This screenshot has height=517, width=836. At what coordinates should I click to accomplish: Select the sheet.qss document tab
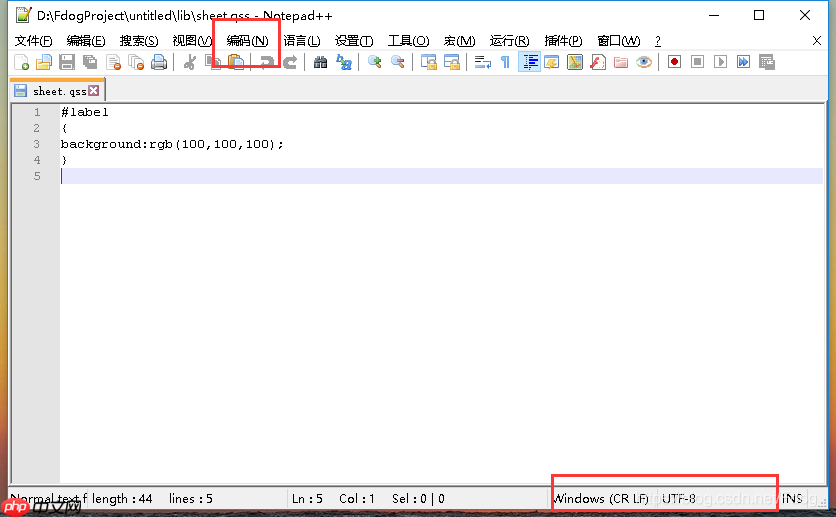coord(58,91)
